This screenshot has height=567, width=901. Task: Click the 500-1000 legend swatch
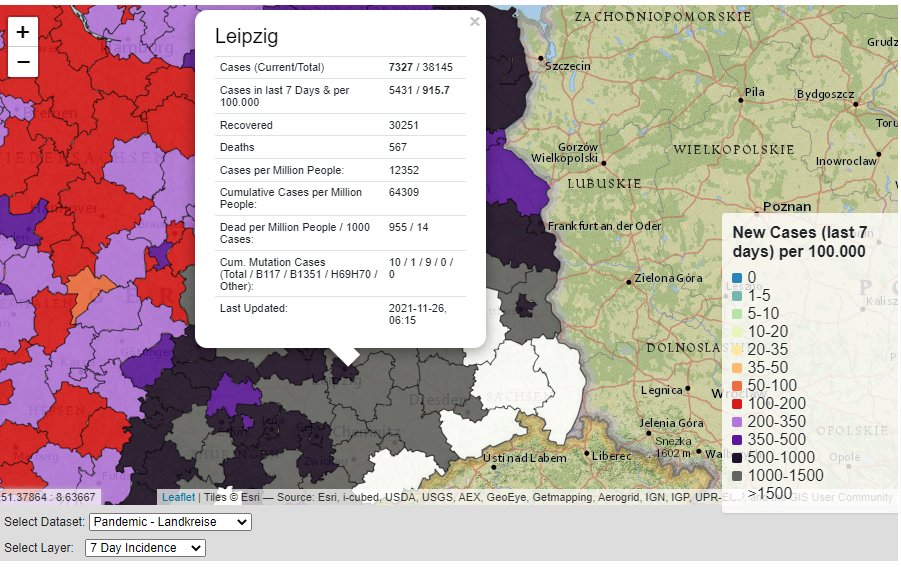pyautogui.click(x=737, y=458)
